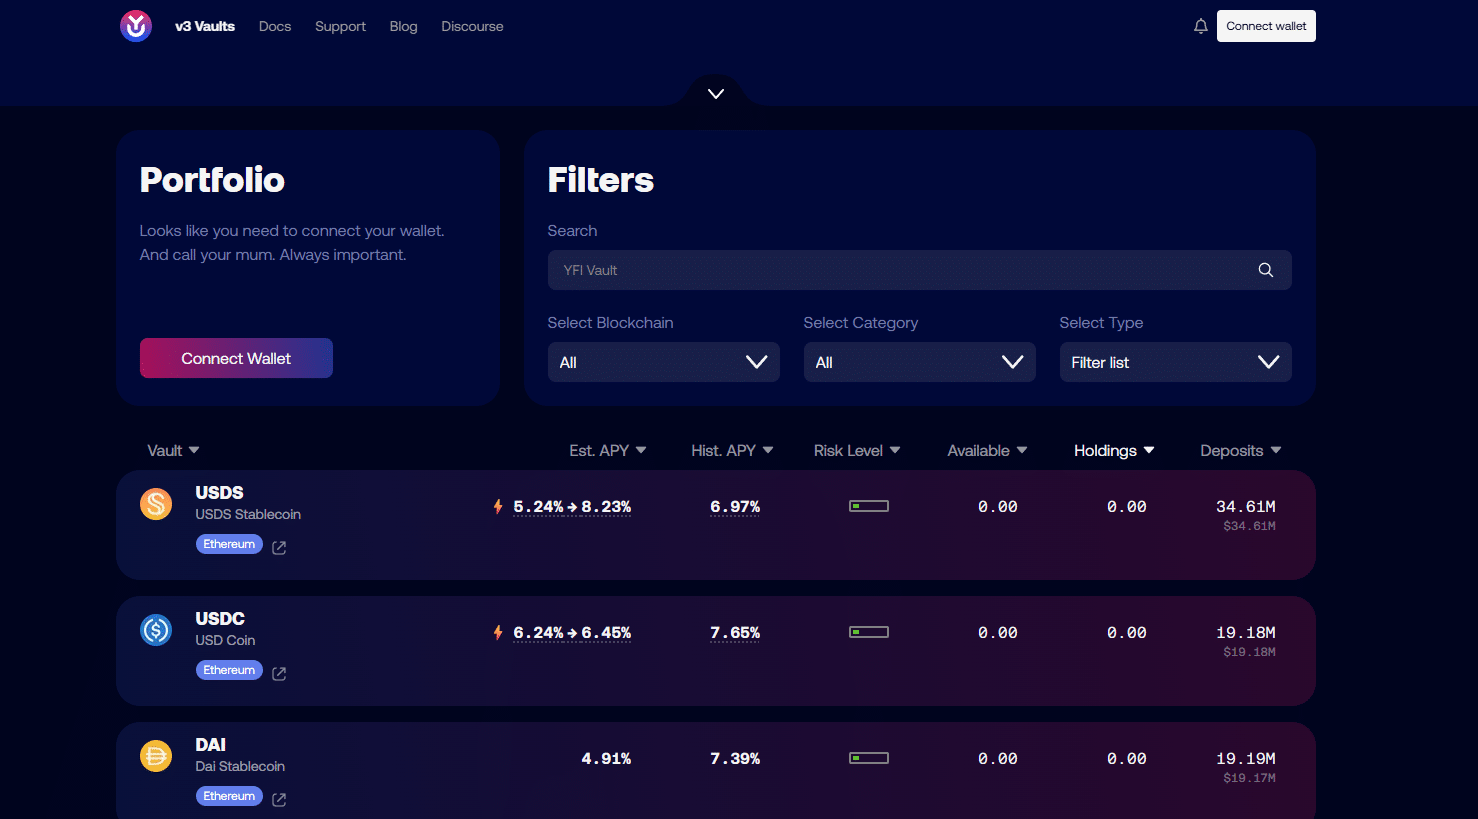Open the Discourse nav link
Screen dimensions: 1478x819
(472, 26)
